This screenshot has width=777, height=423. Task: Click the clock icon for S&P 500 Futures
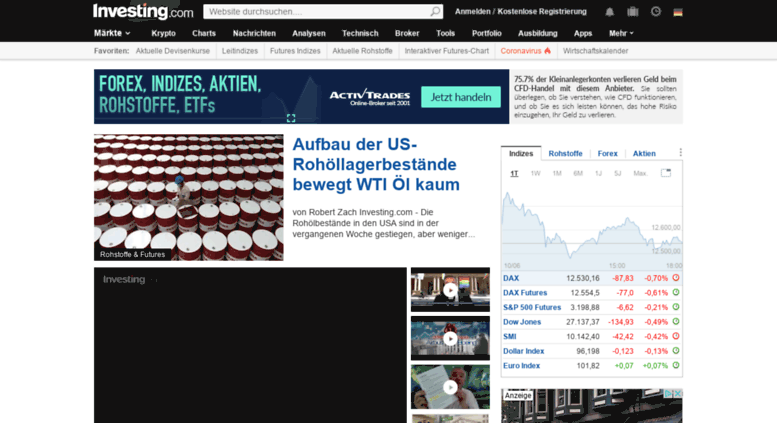[x=675, y=307]
